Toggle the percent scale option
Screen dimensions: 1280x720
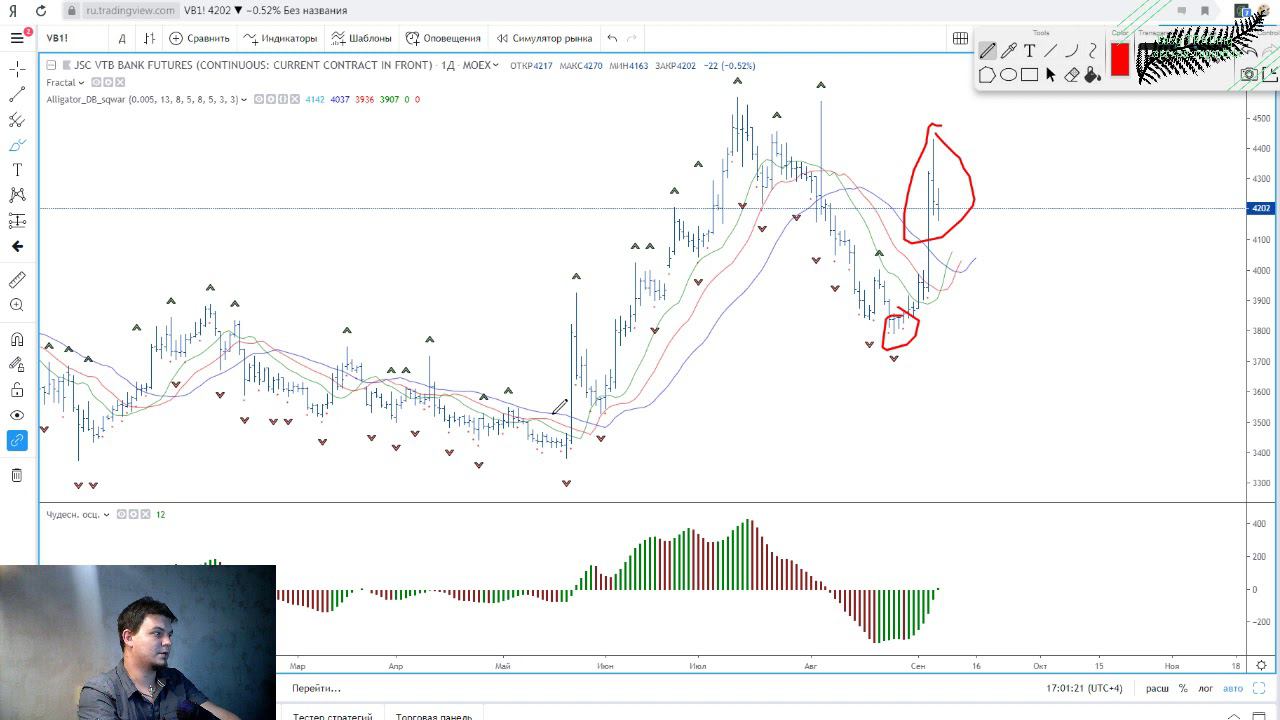point(1183,688)
